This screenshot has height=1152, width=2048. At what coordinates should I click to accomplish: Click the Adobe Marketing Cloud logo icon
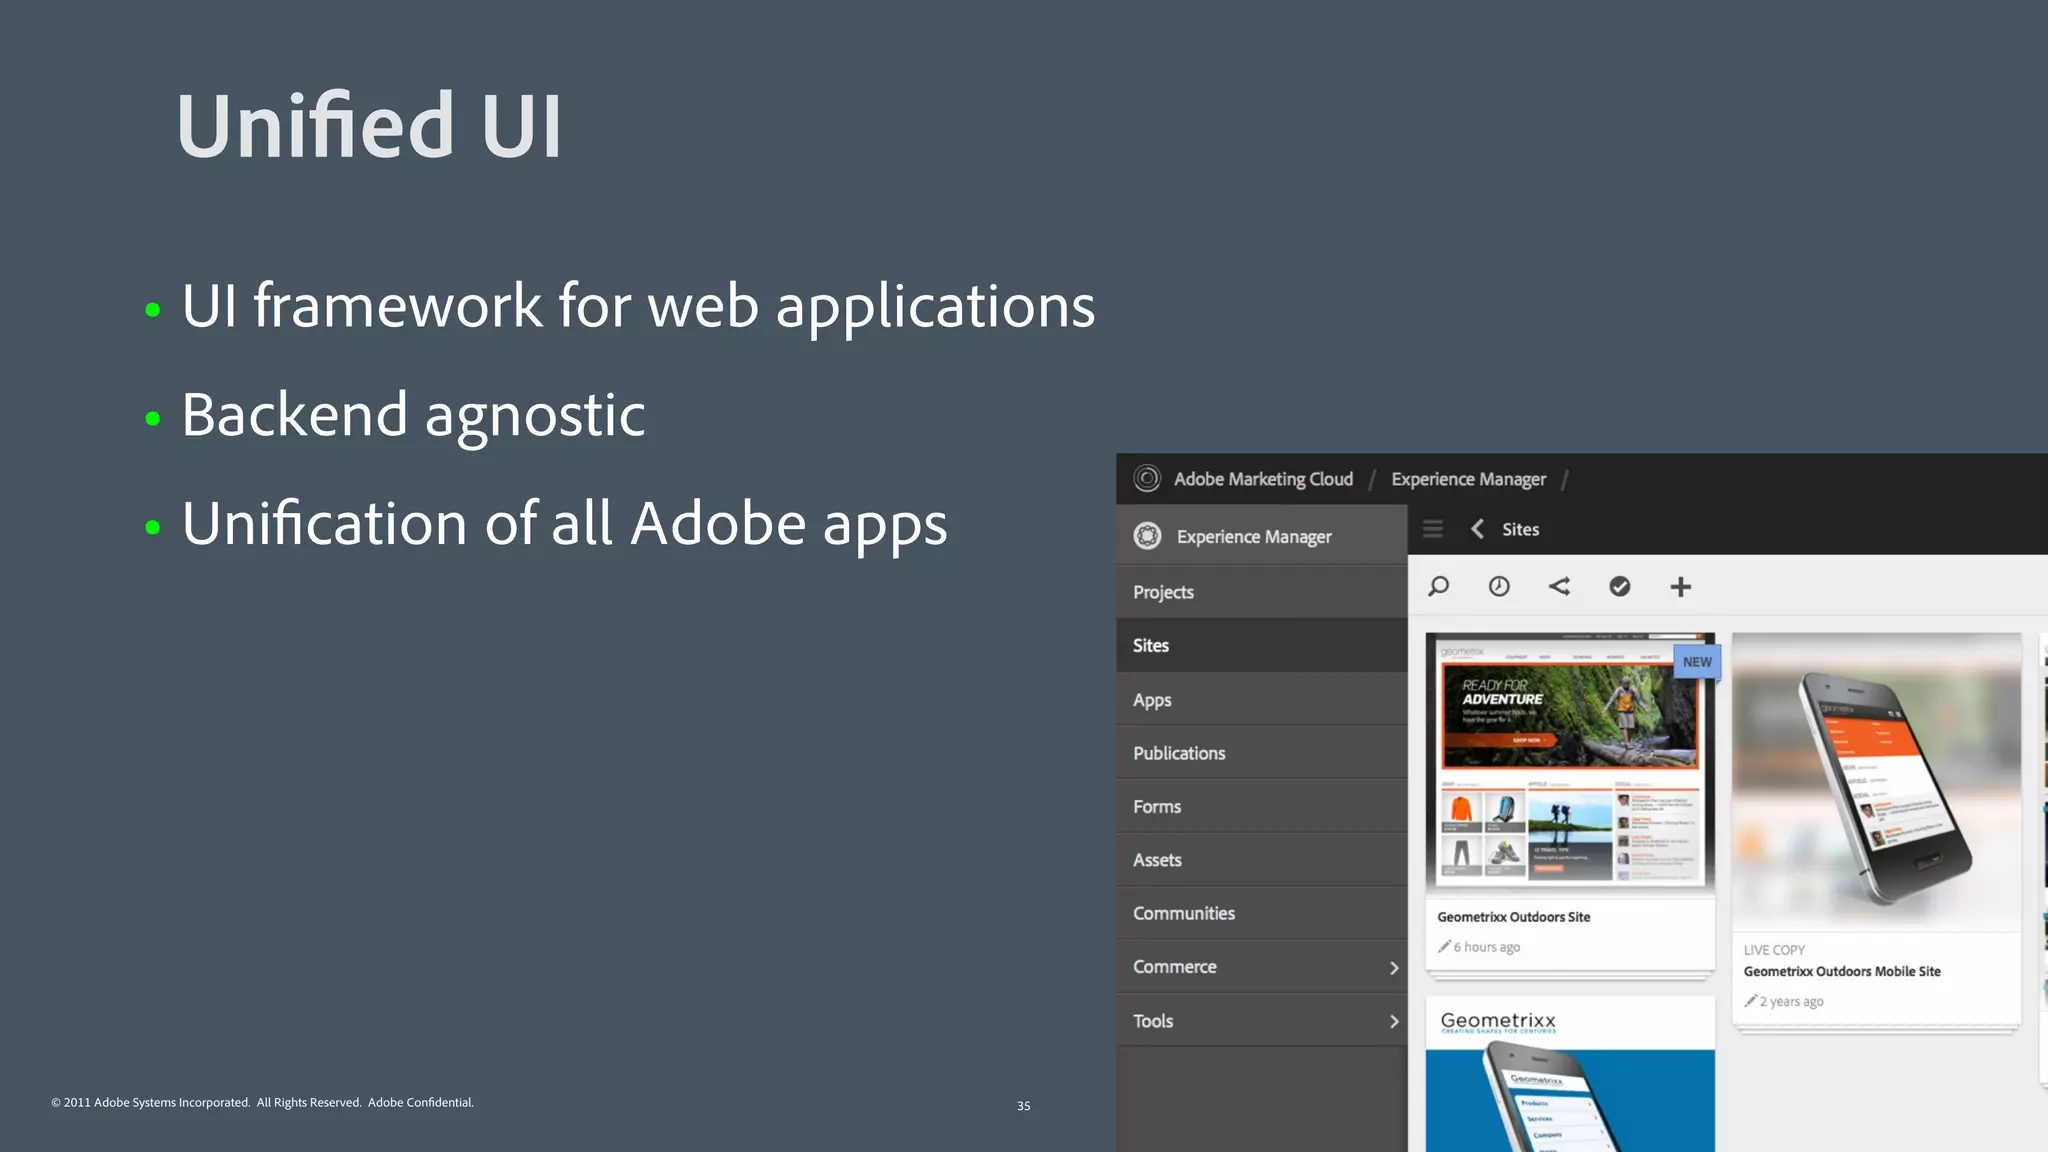[1147, 479]
